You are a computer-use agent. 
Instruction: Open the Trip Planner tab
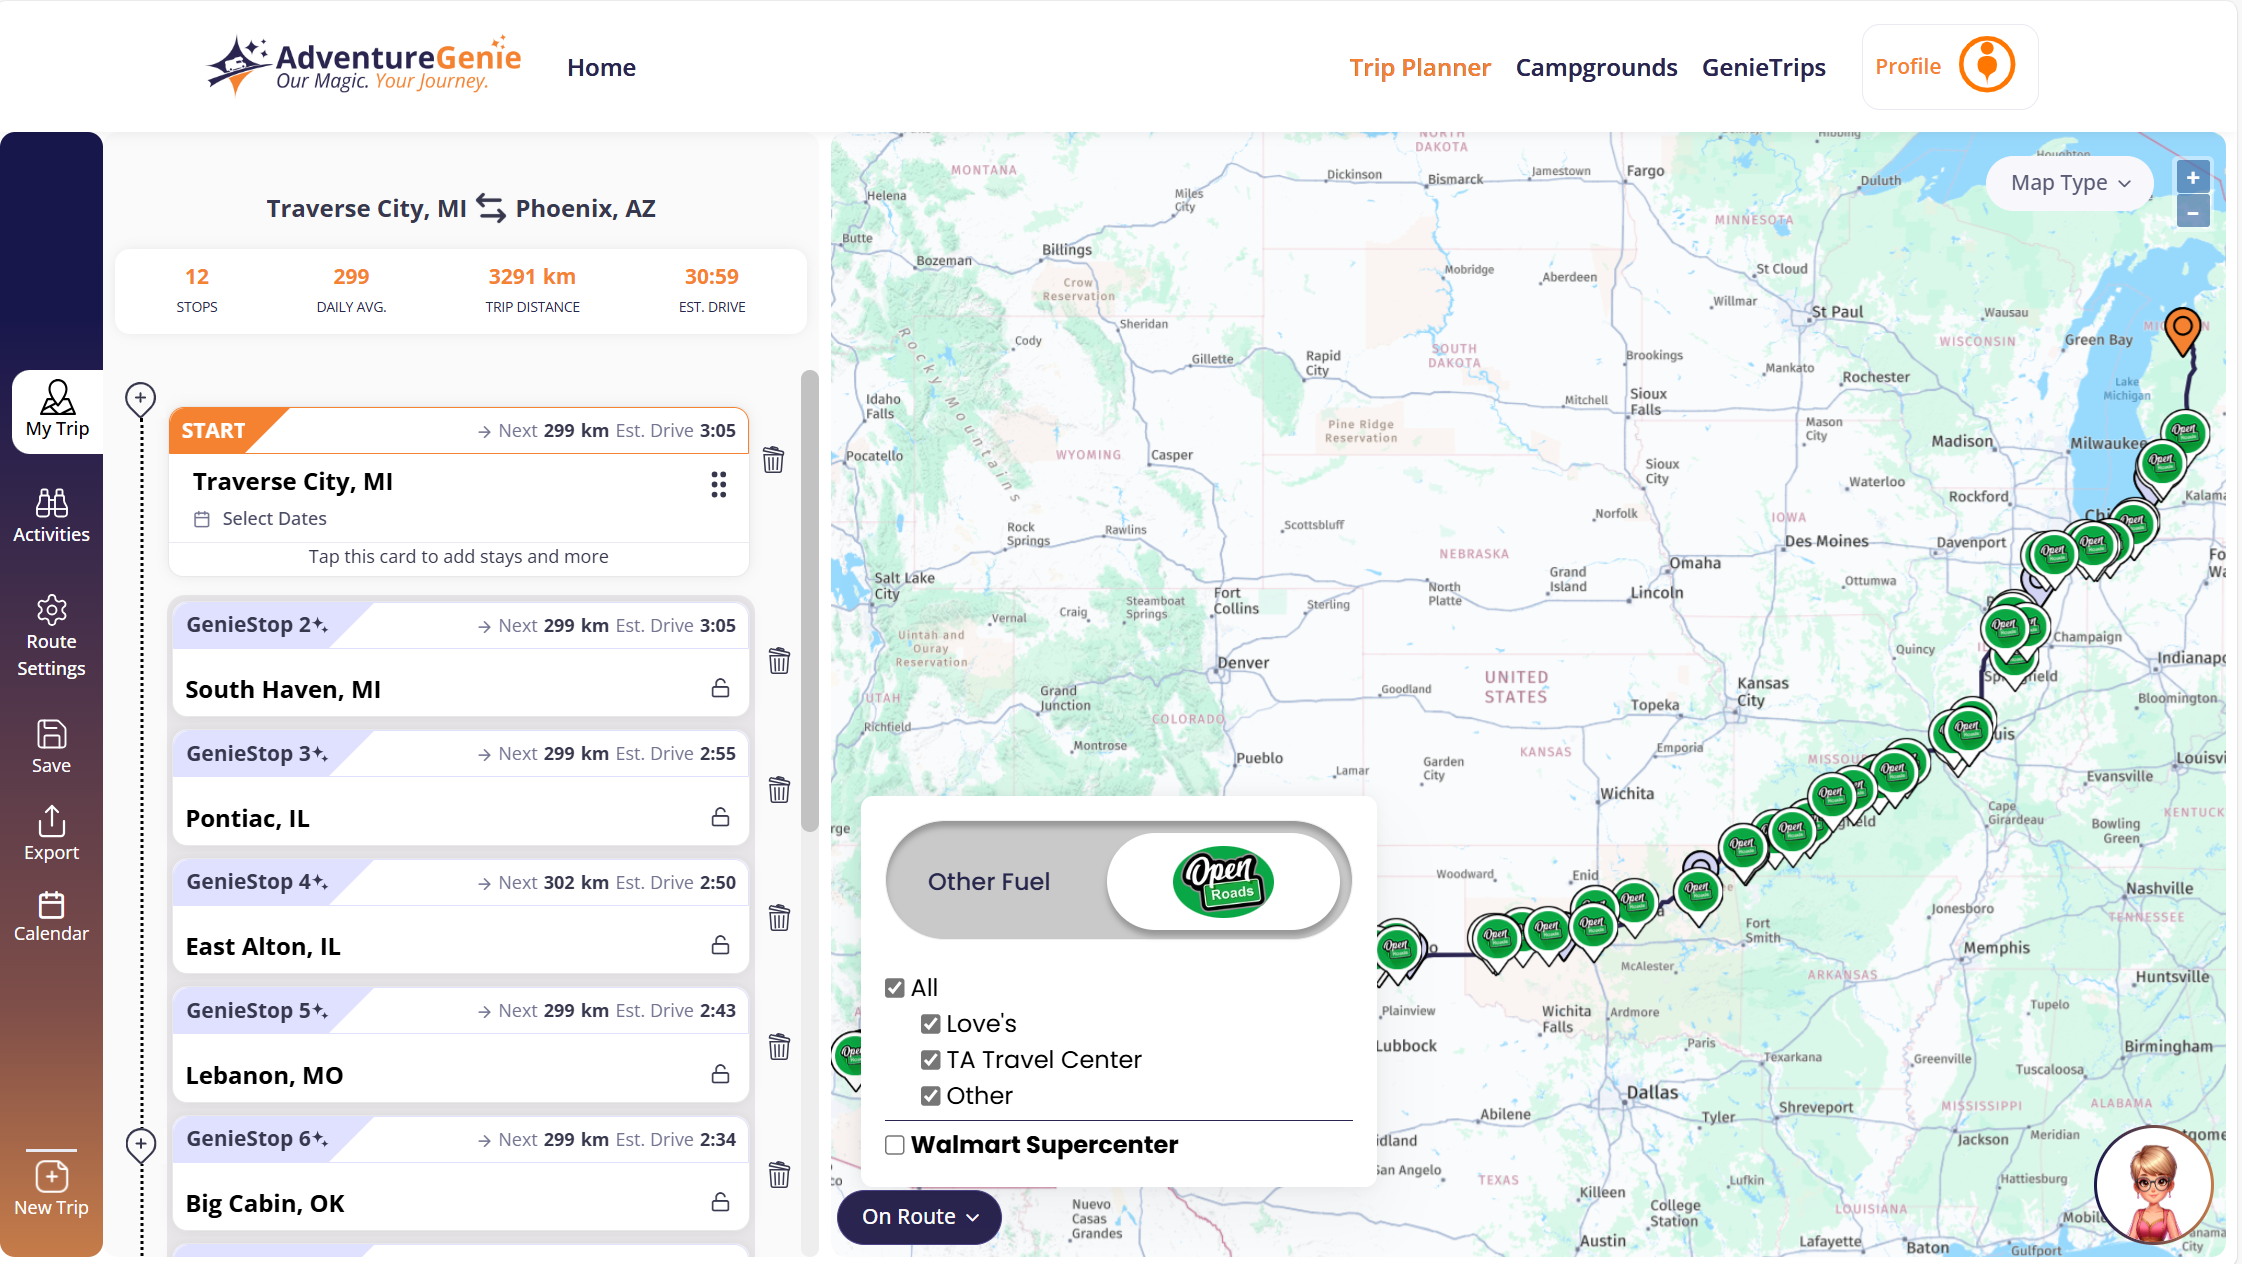[1420, 67]
